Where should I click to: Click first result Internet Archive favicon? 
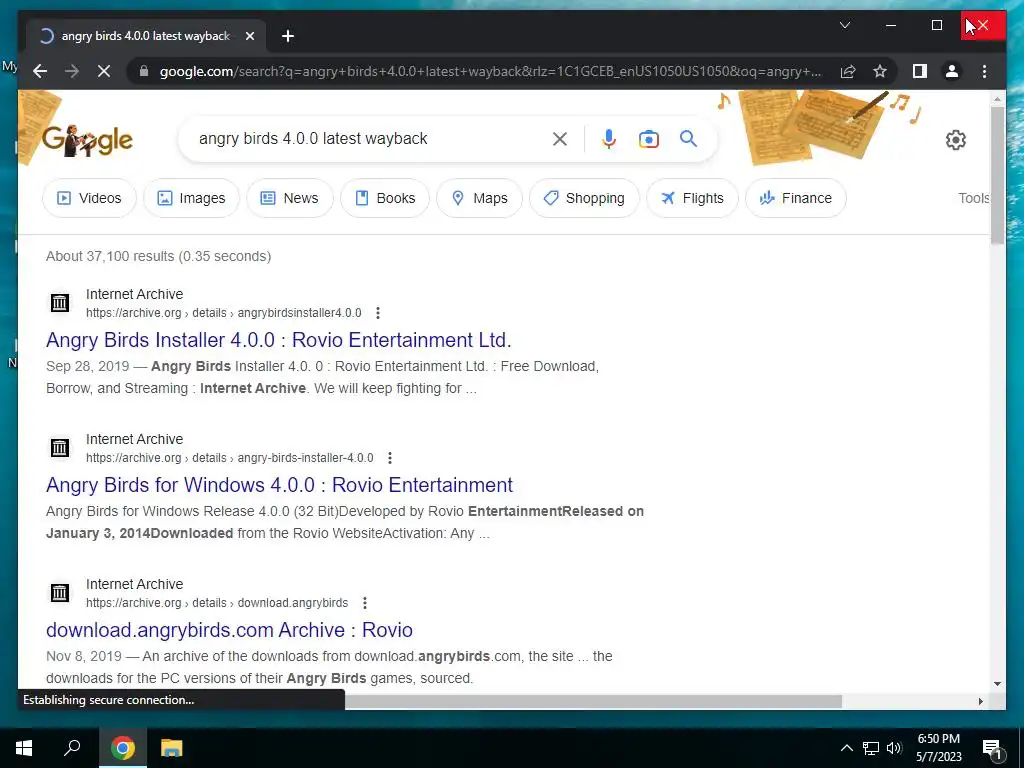(x=60, y=302)
